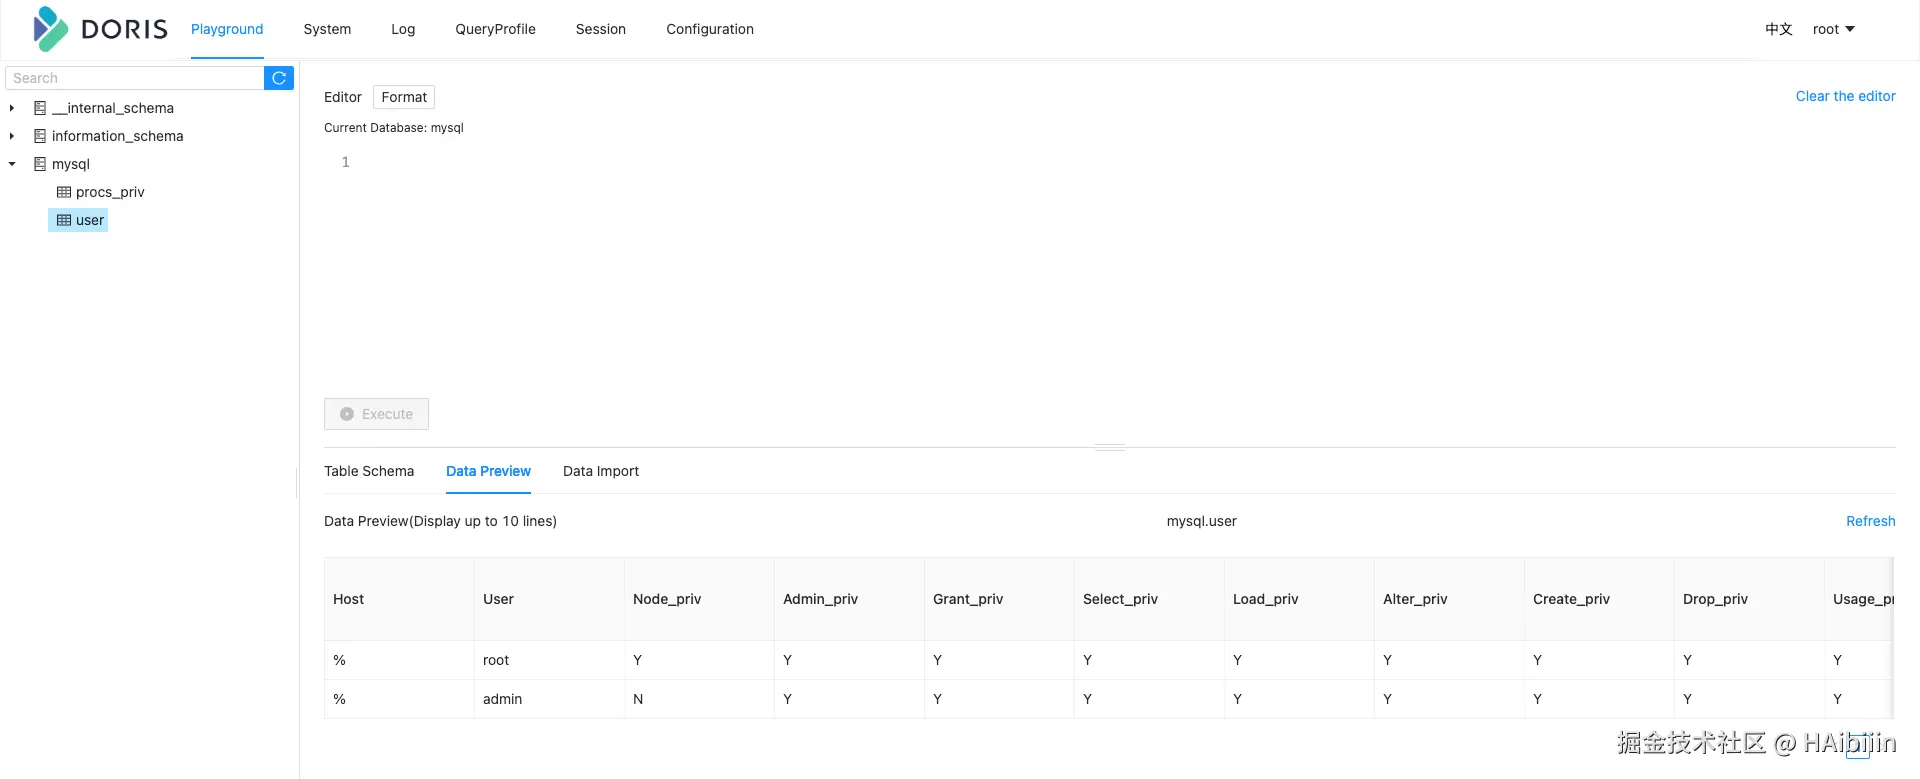This screenshot has height=779, width=1920.
Task: Open the QueryProfile menu
Action: [x=495, y=29]
